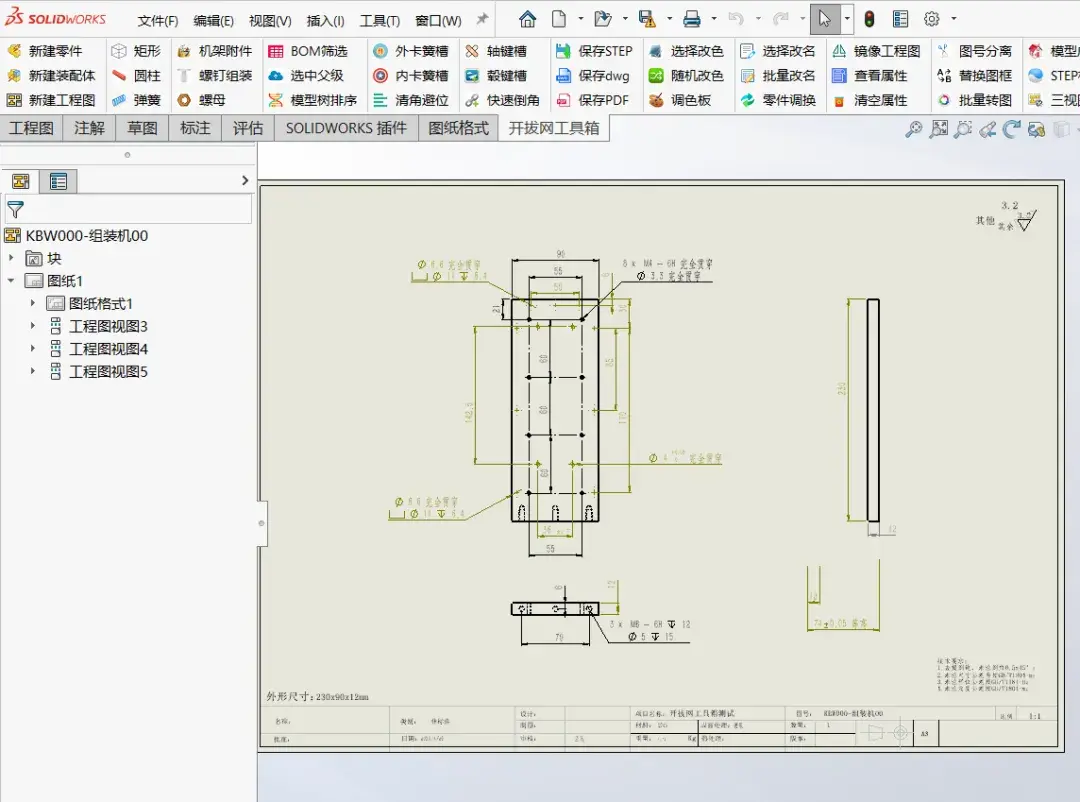This screenshot has height=802, width=1080.
Task: Open the File Properties list icon
Action: coord(900,19)
